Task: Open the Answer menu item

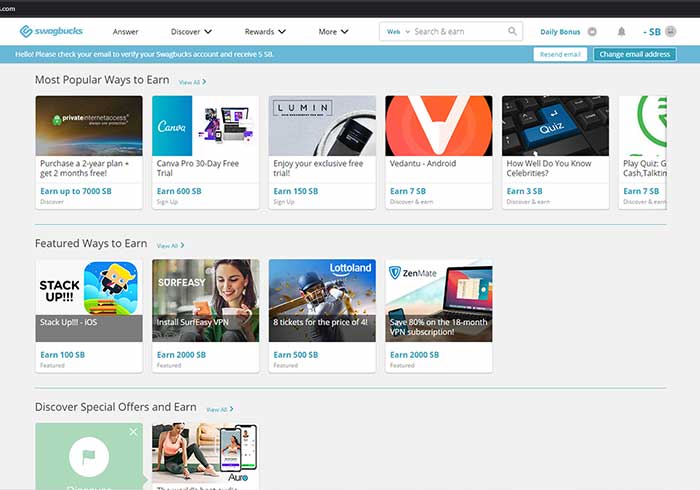Action: pos(125,32)
